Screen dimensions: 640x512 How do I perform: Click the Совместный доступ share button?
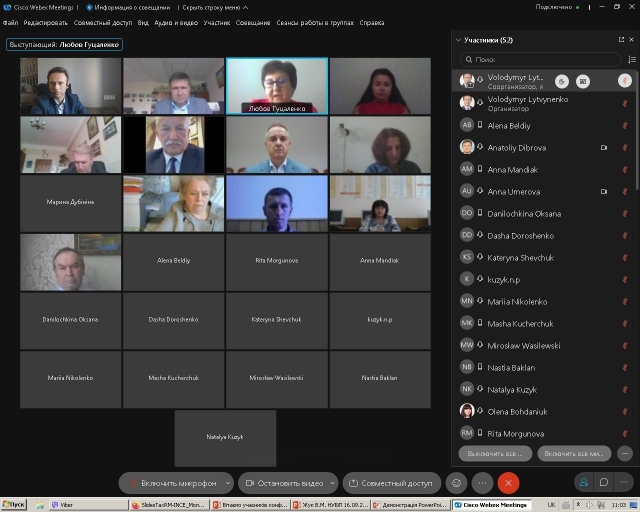pyautogui.click(x=391, y=482)
